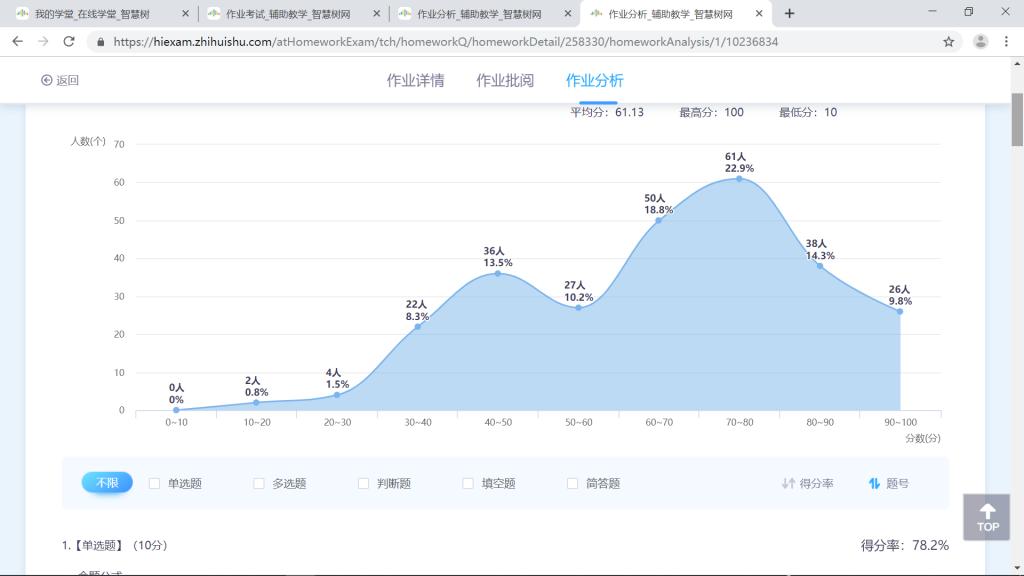Toggle the 填空题 checkbox
The image size is (1024, 576).
468,484
